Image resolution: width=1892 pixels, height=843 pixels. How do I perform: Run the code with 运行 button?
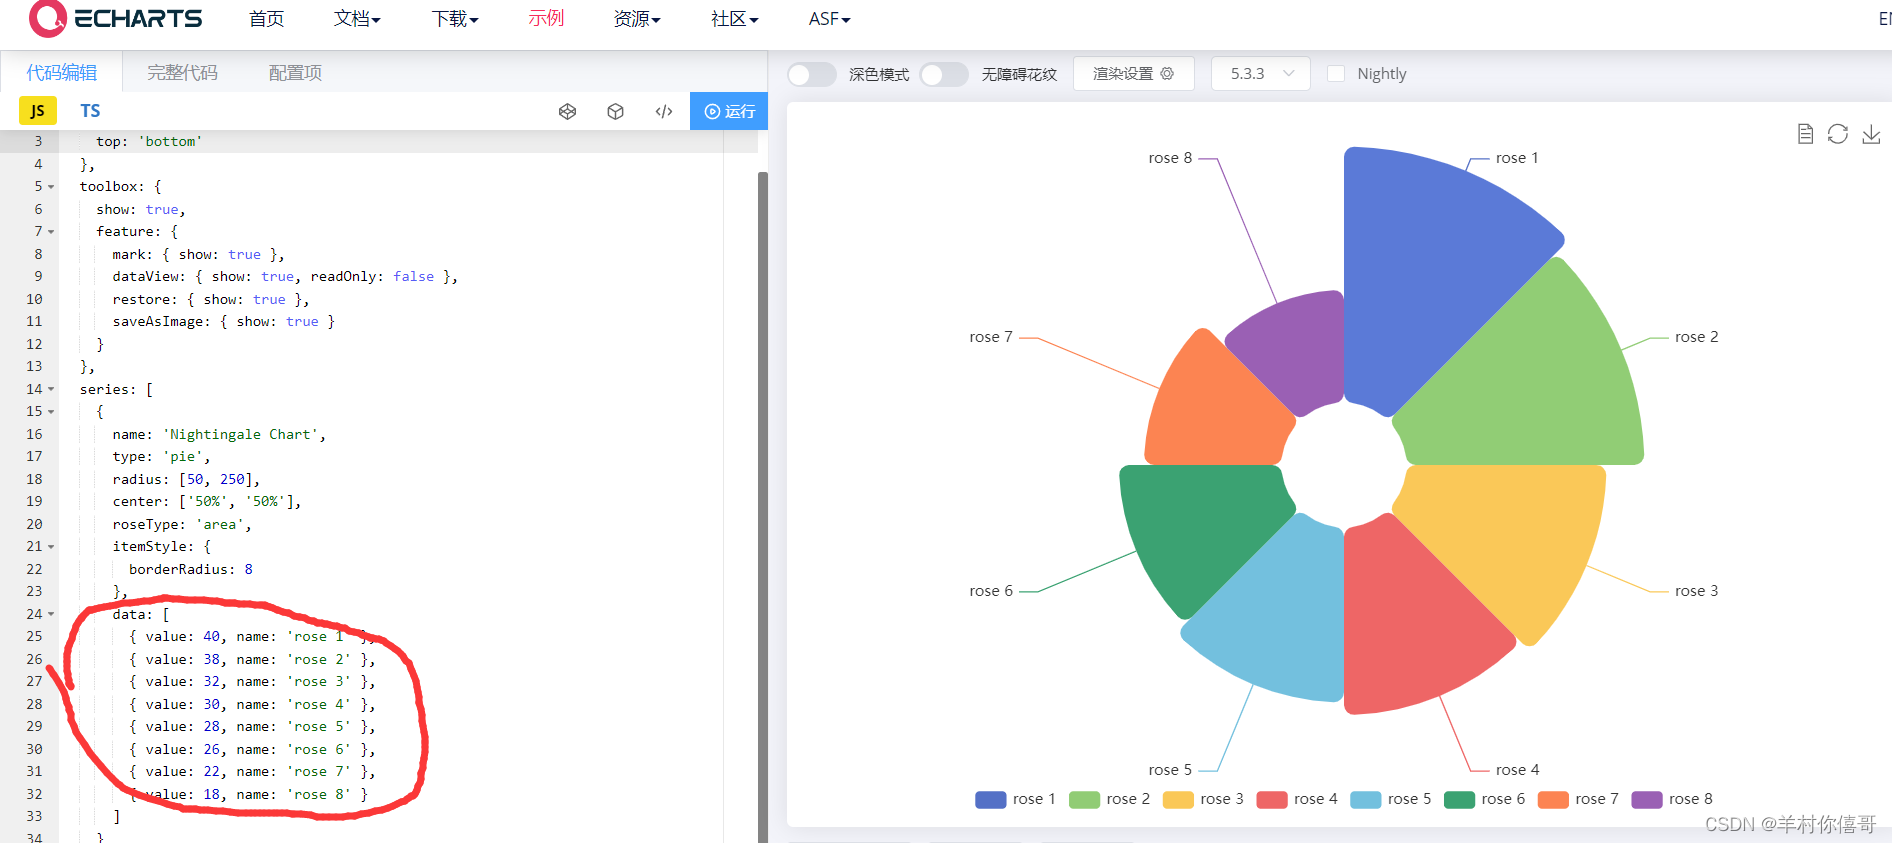pos(729,111)
